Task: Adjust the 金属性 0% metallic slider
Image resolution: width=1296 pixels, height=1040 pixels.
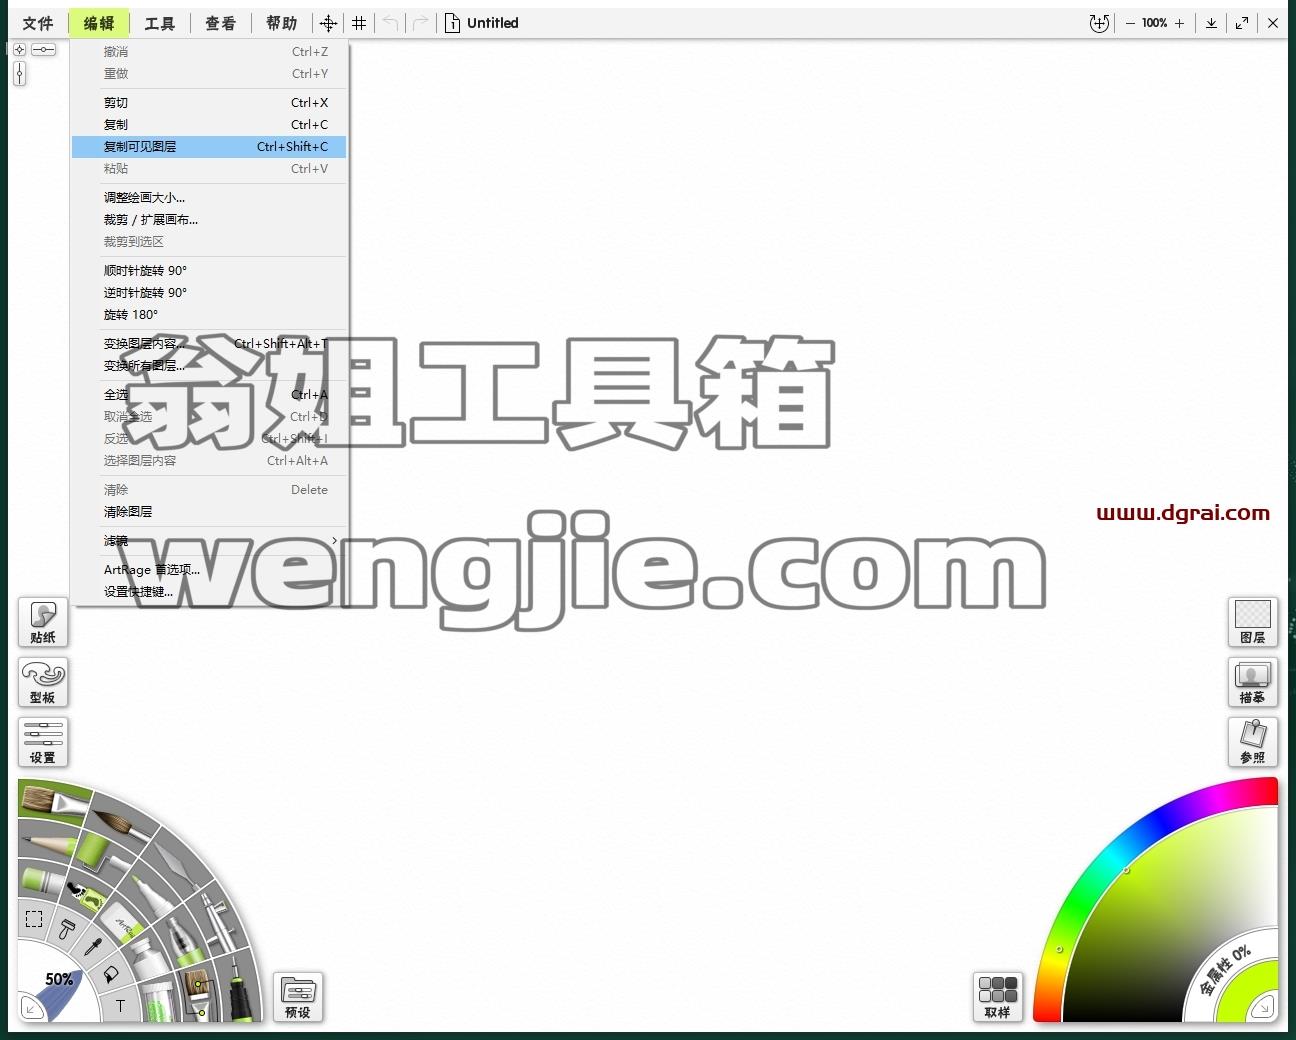Action: click(x=1226, y=970)
